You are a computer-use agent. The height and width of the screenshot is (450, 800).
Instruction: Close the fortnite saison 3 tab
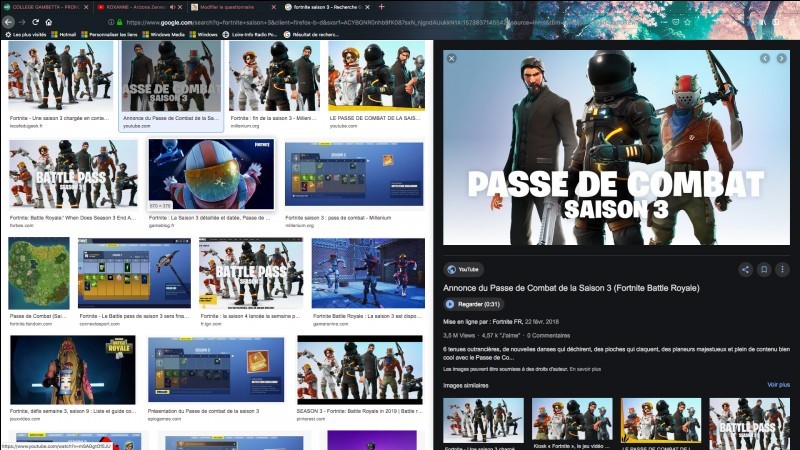pyautogui.click(x=367, y=7)
